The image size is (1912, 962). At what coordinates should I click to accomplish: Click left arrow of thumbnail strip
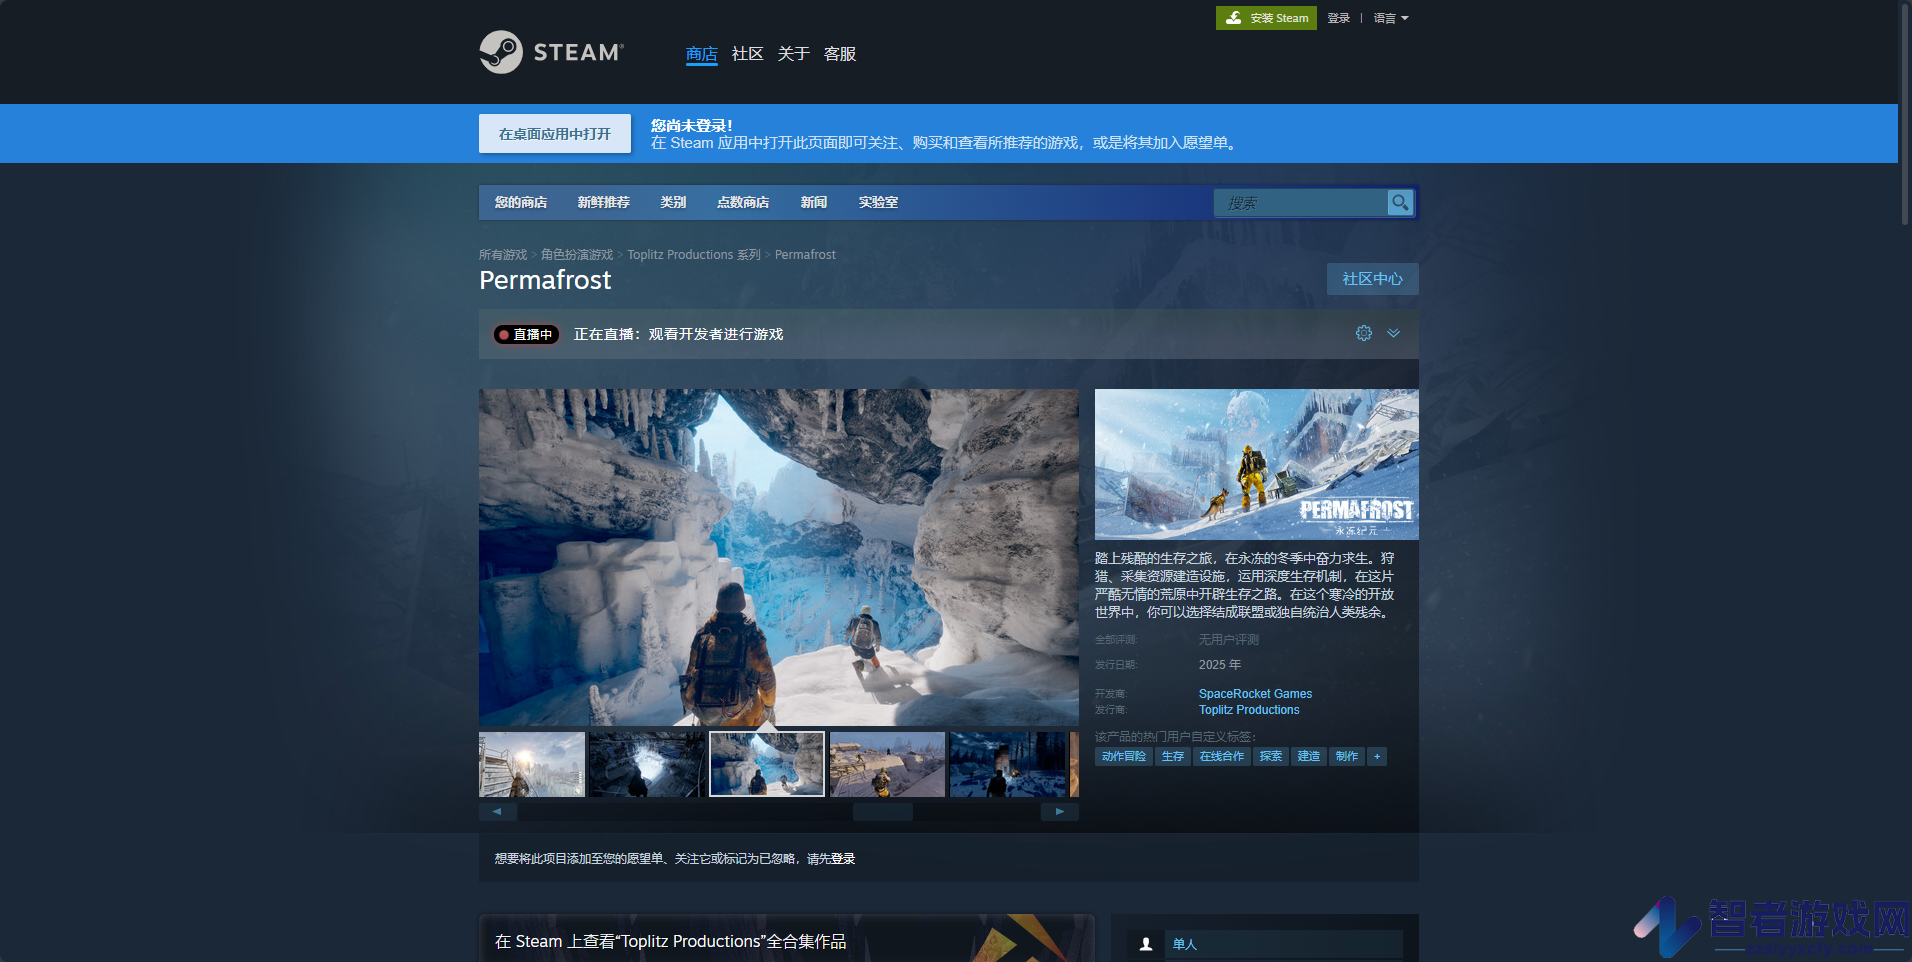(x=497, y=812)
